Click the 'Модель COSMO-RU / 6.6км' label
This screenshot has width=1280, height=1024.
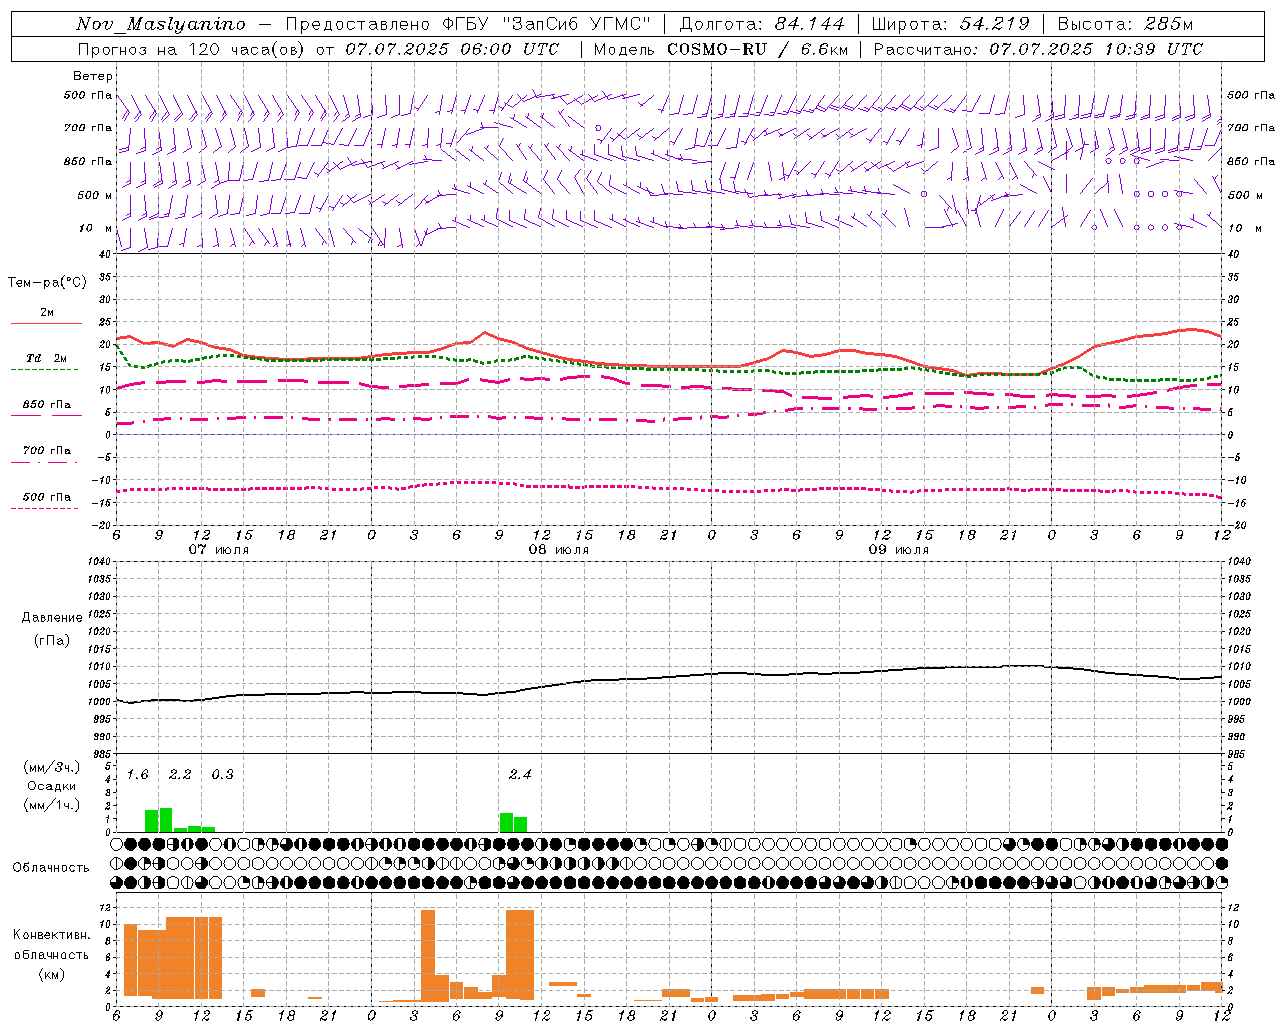(x=721, y=49)
